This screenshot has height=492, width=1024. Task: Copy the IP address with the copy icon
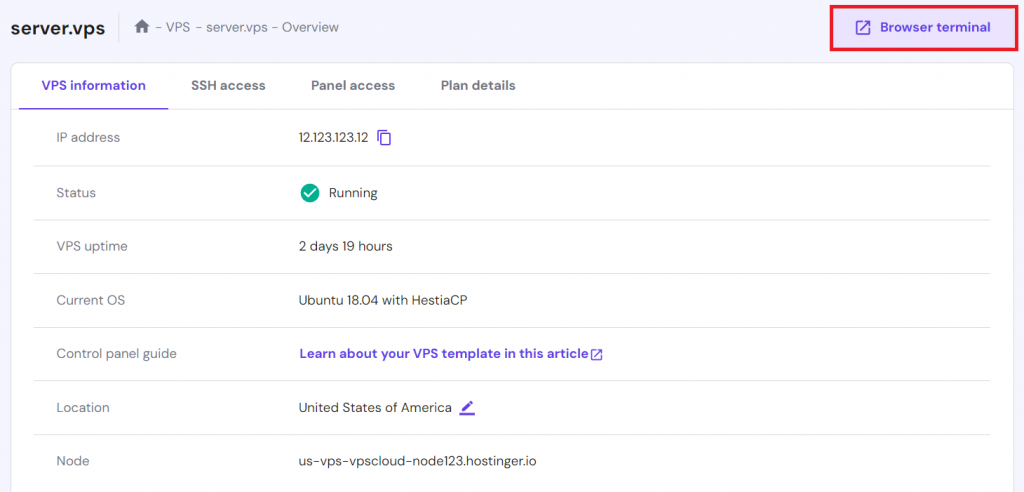pos(385,138)
